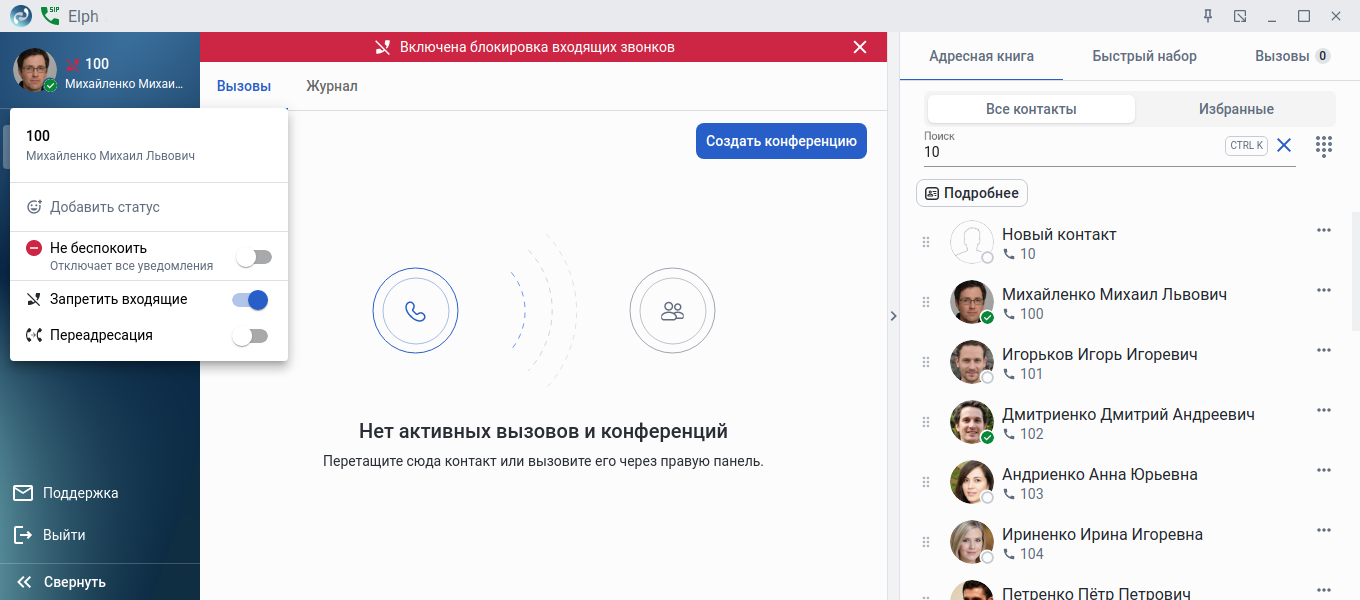Select the Избранные filter
This screenshot has height=600, width=1360.
(x=1236, y=109)
